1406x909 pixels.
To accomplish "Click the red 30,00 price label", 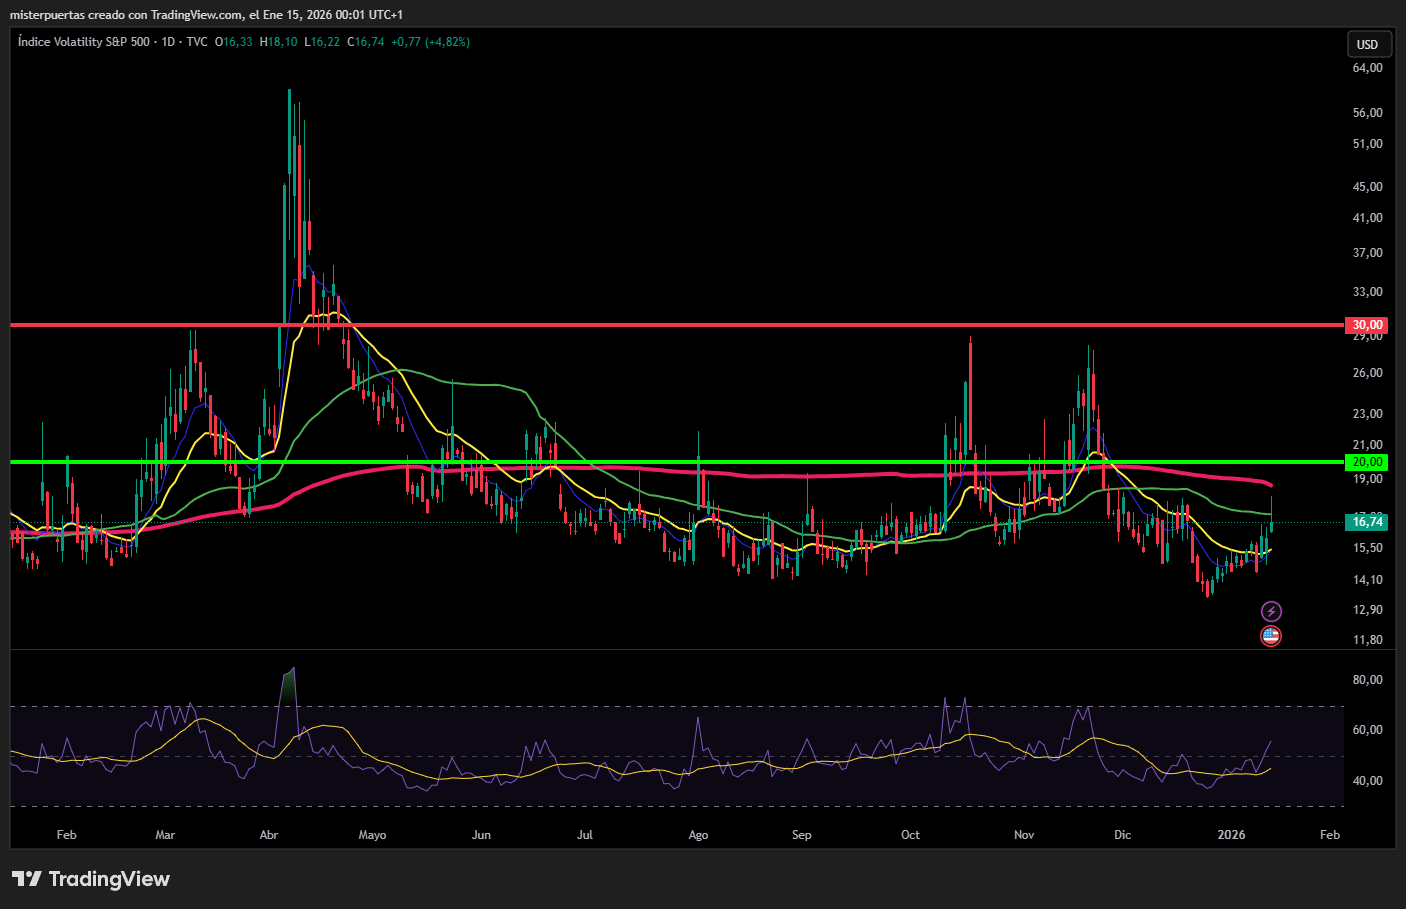I will [x=1366, y=325].
